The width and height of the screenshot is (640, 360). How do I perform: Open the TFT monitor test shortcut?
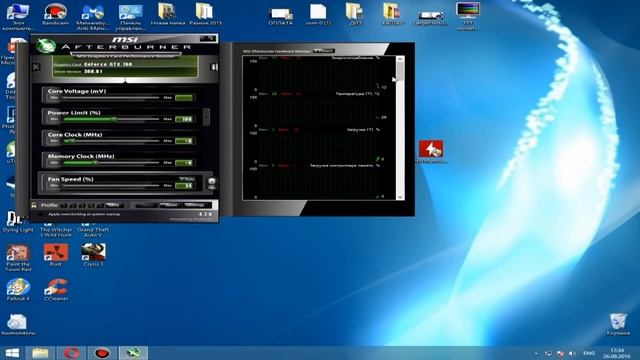(468, 16)
